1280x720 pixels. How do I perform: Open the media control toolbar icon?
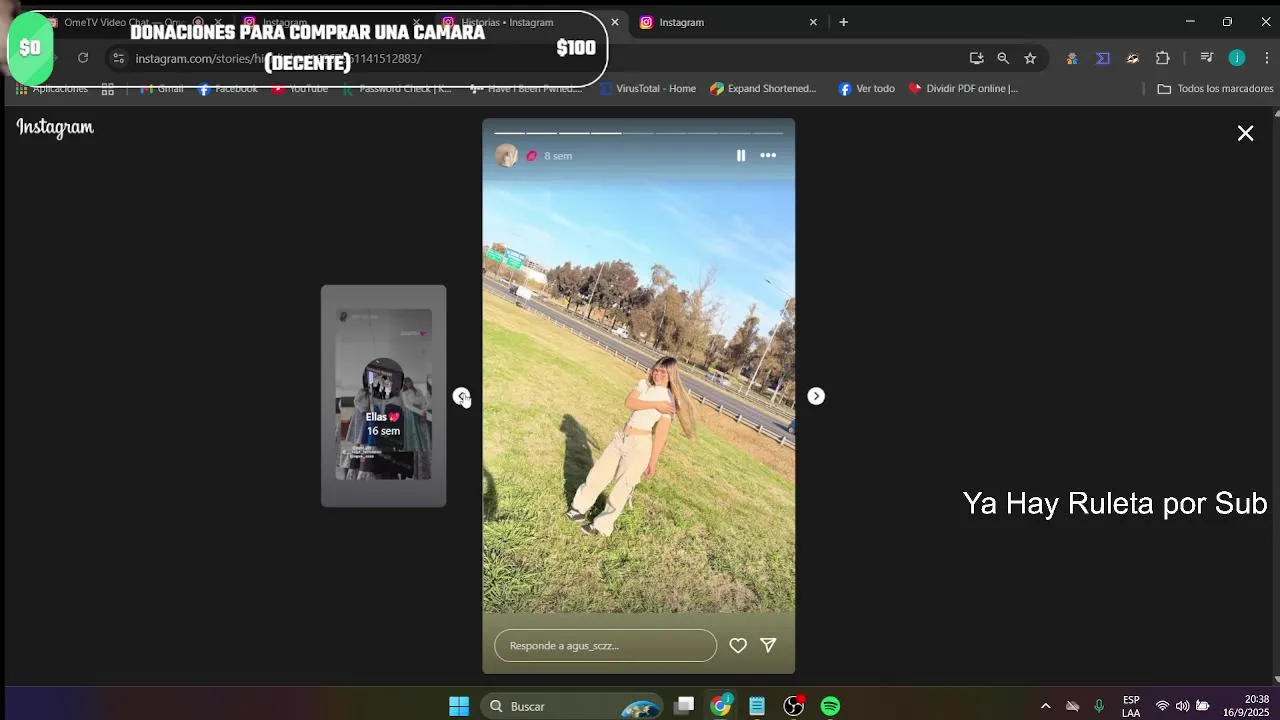(x=1206, y=58)
